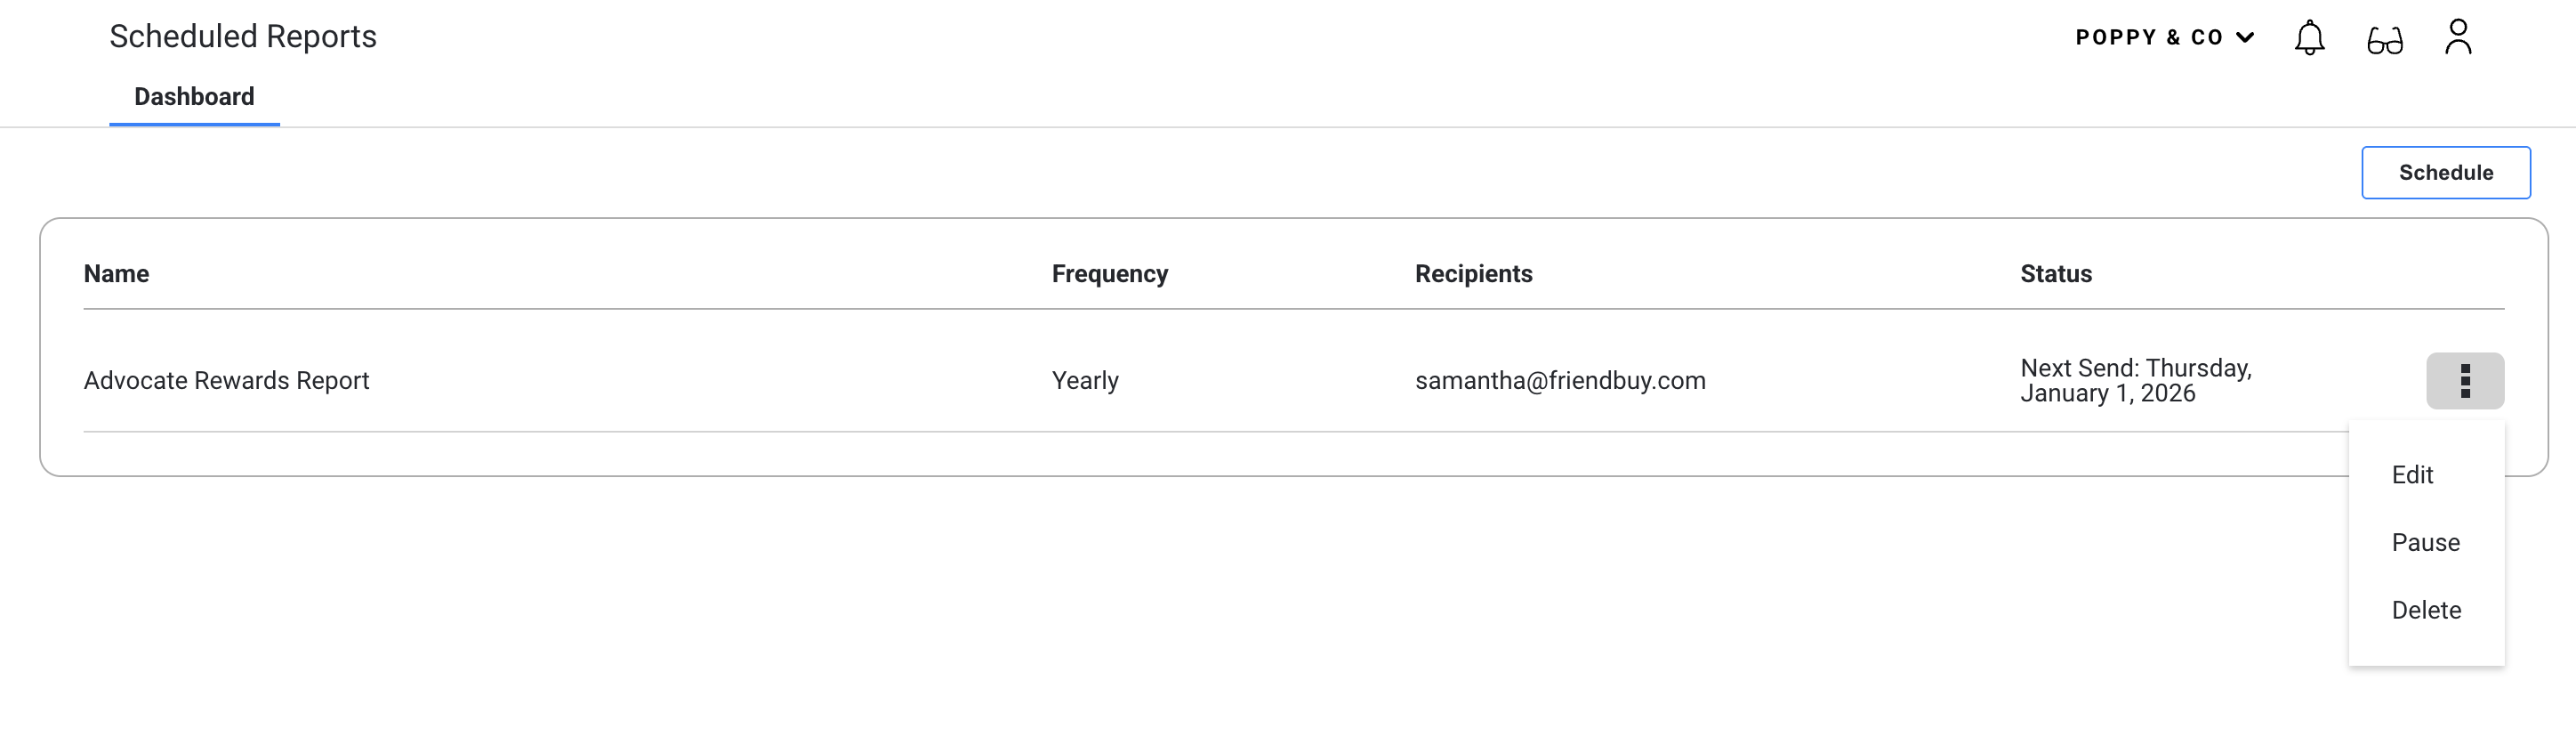
Task: Open the Advocate Rewards Report entry
Action: pos(226,381)
